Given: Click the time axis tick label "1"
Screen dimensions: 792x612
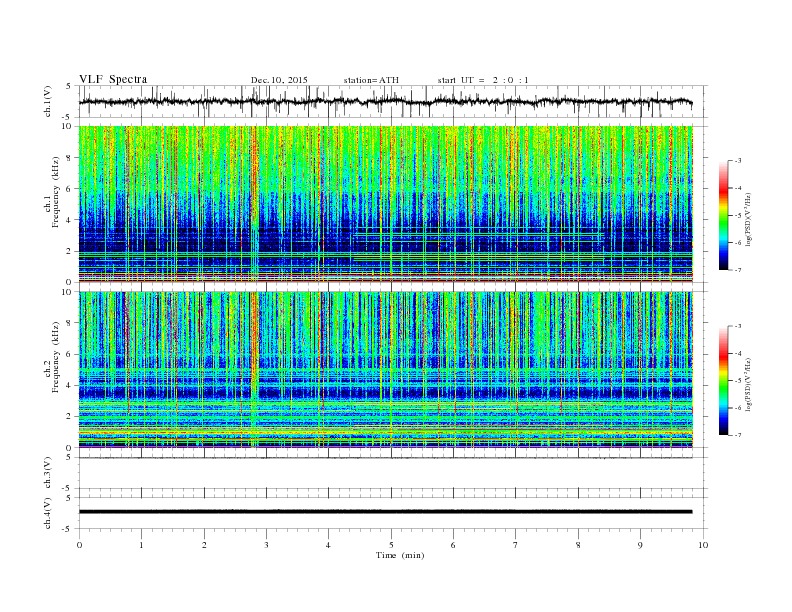Looking at the screenshot, I should (142, 545).
